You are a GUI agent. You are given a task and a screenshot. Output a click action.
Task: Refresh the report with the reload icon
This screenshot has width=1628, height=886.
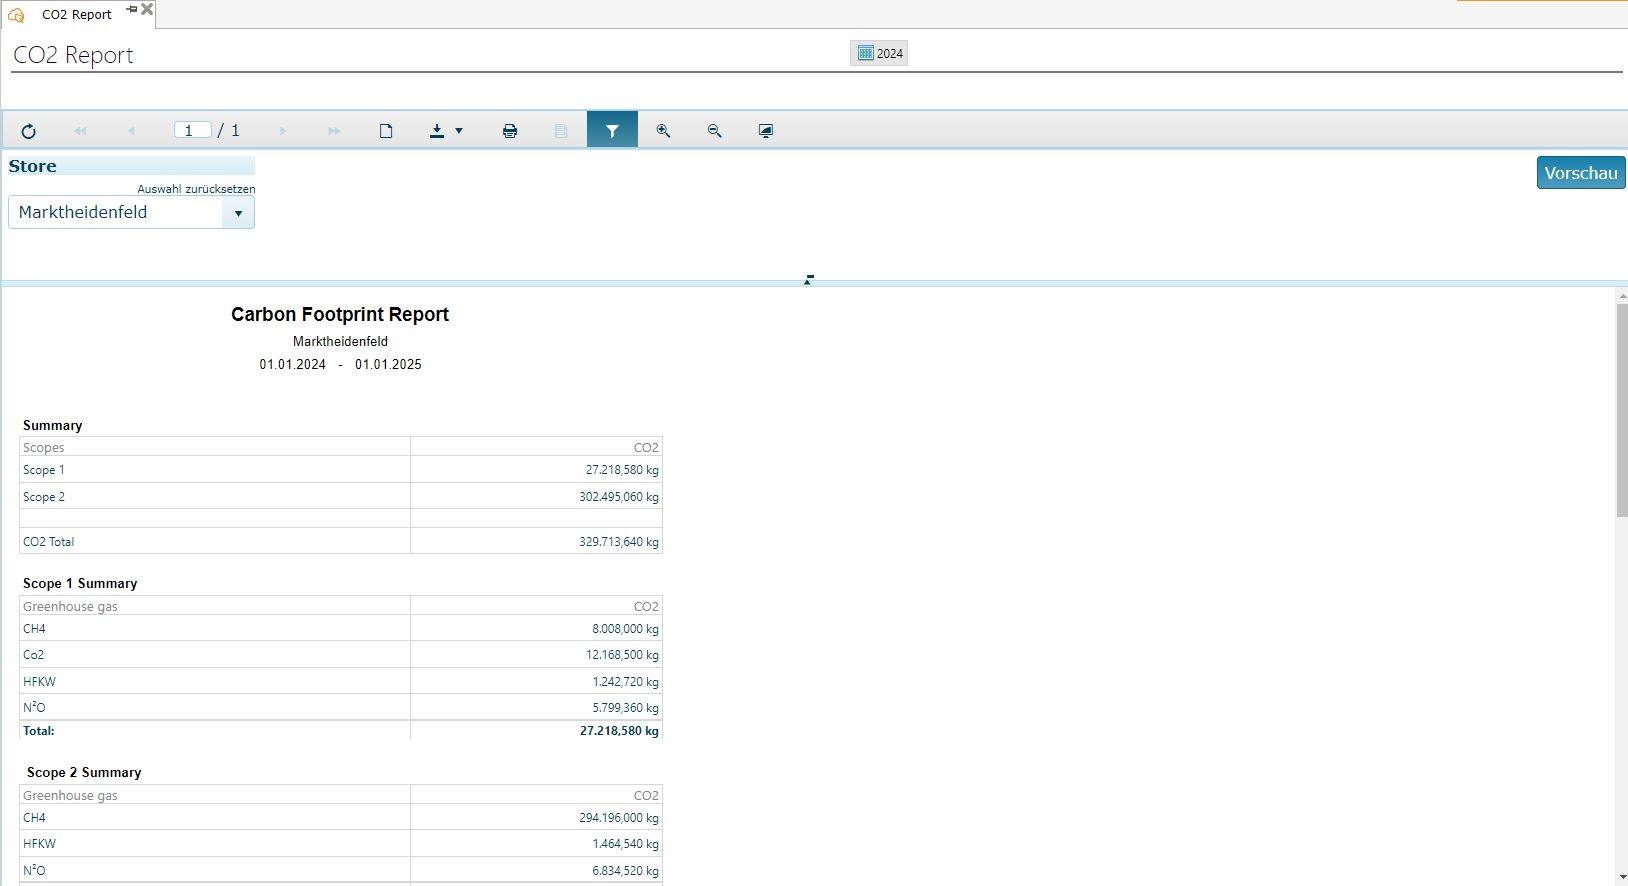29,131
